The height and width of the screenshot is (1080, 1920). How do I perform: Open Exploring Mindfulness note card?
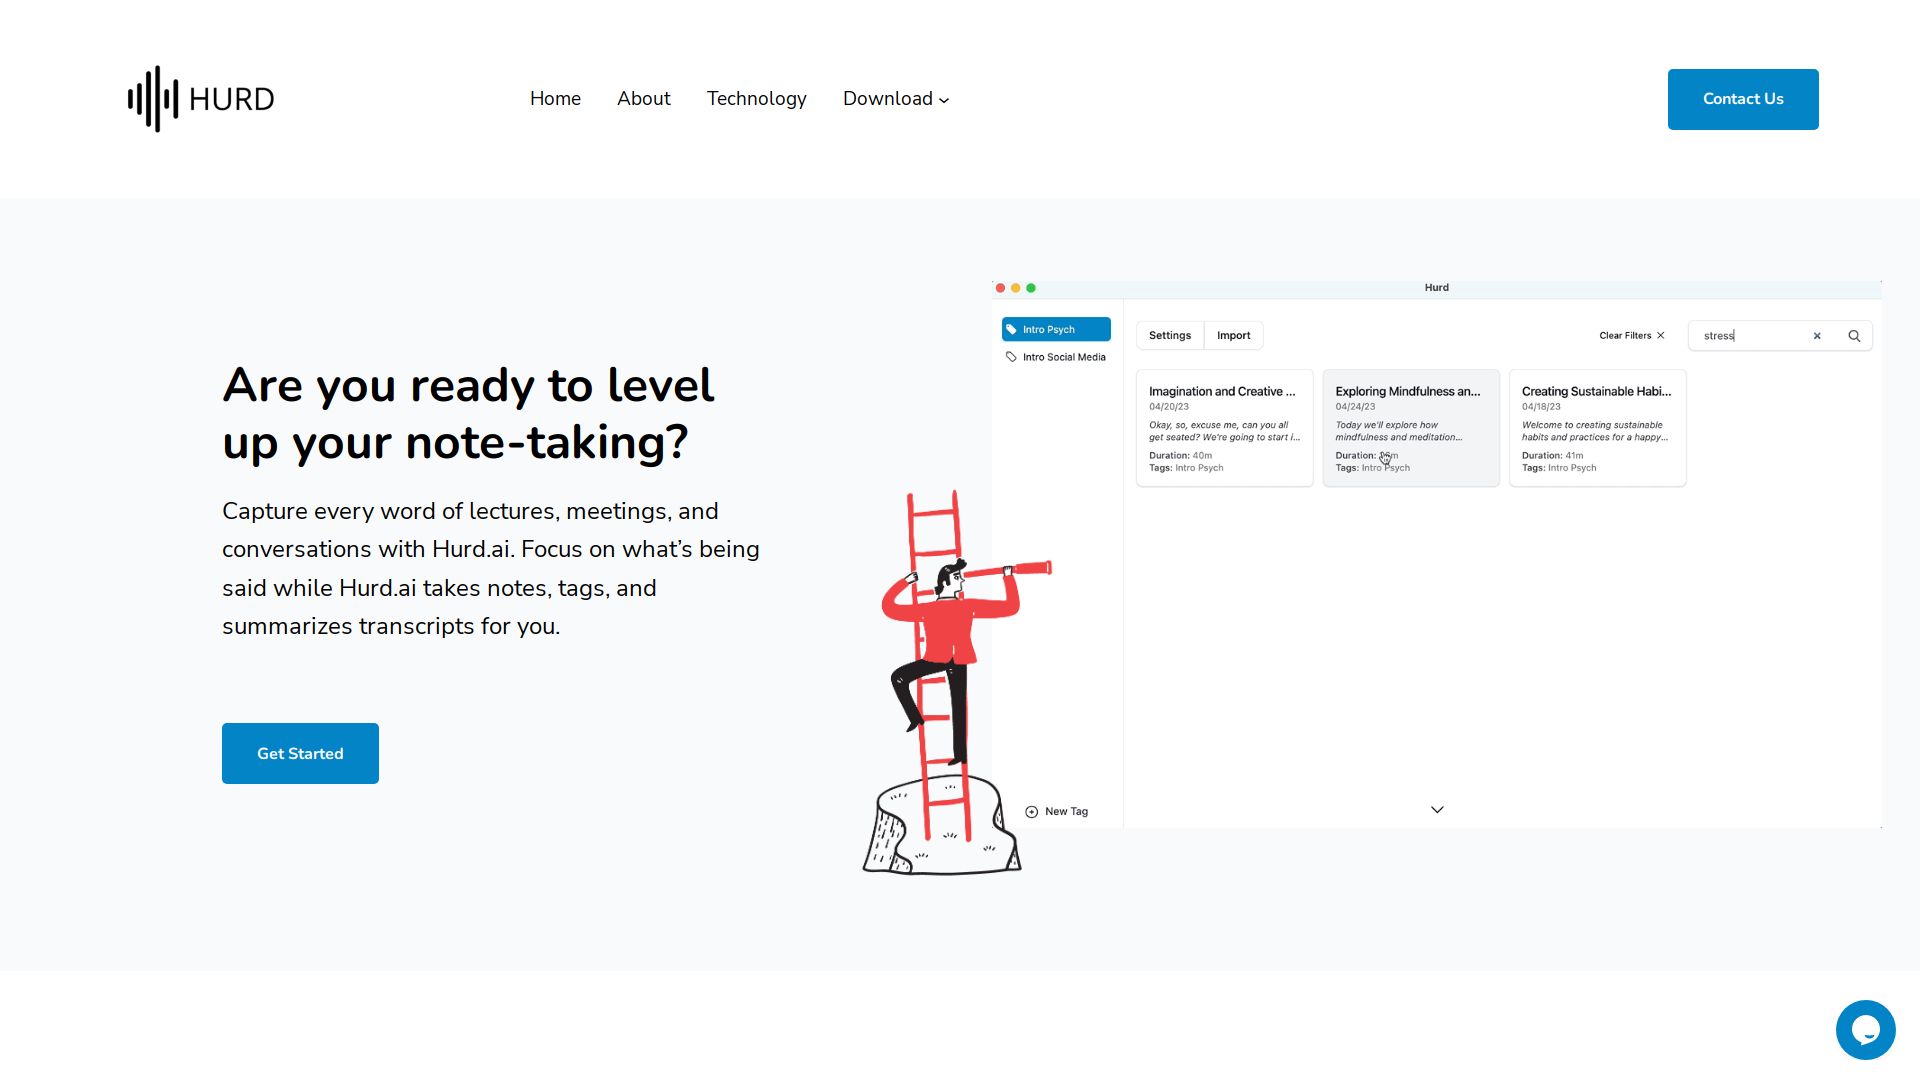[x=1410, y=428]
